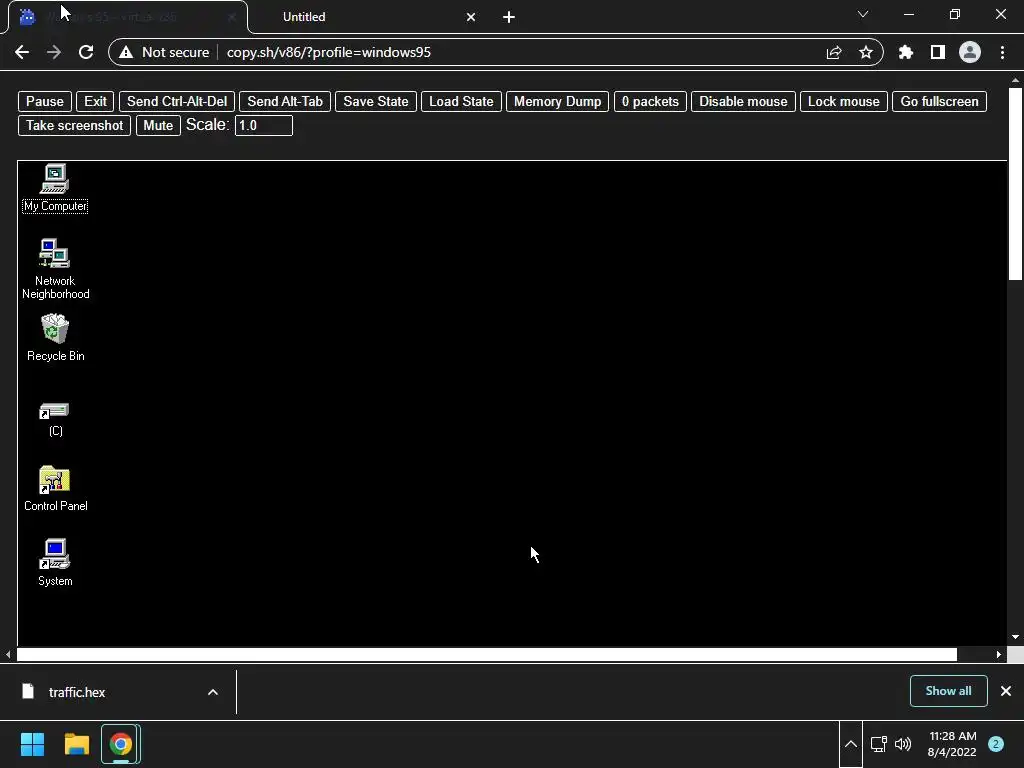Click Save State
The height and width of the screenshot is (768, 1024).
376,102
